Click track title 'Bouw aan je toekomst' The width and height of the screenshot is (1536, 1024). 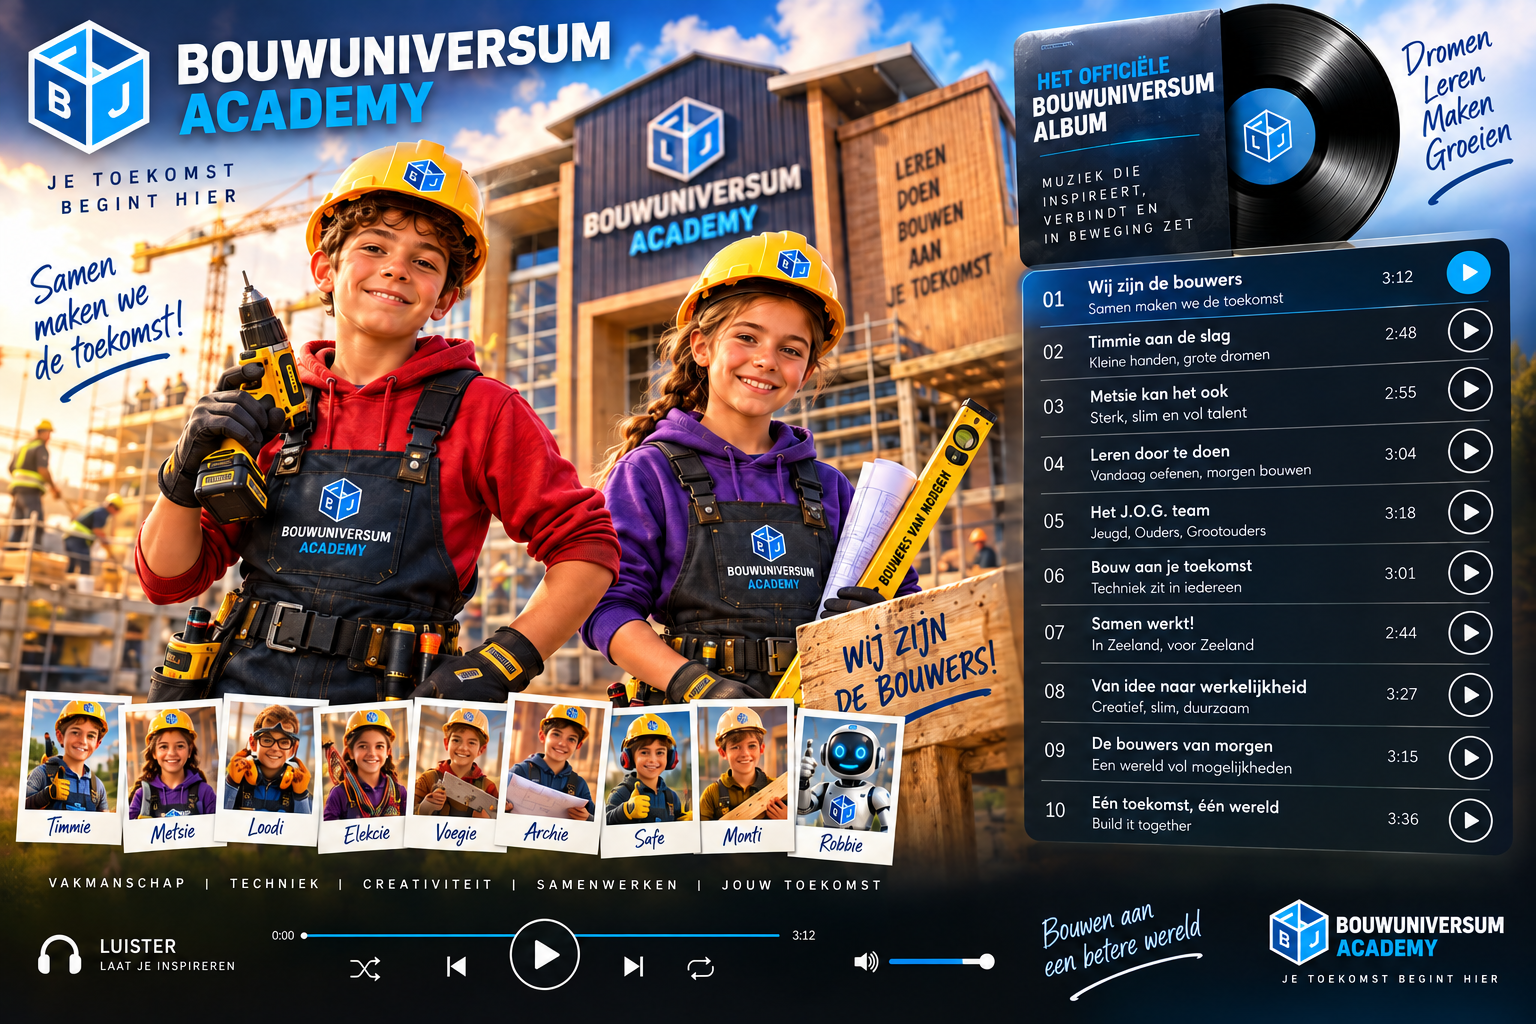[x=1171, y=566]
